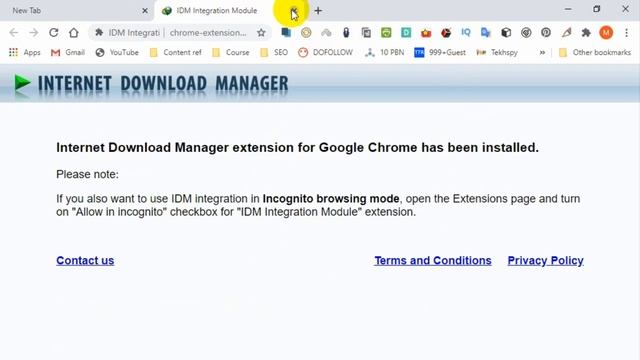This screenshot has height=360, width=640.
Task: Open the orange M profile avatar
Action: point(606,33)
